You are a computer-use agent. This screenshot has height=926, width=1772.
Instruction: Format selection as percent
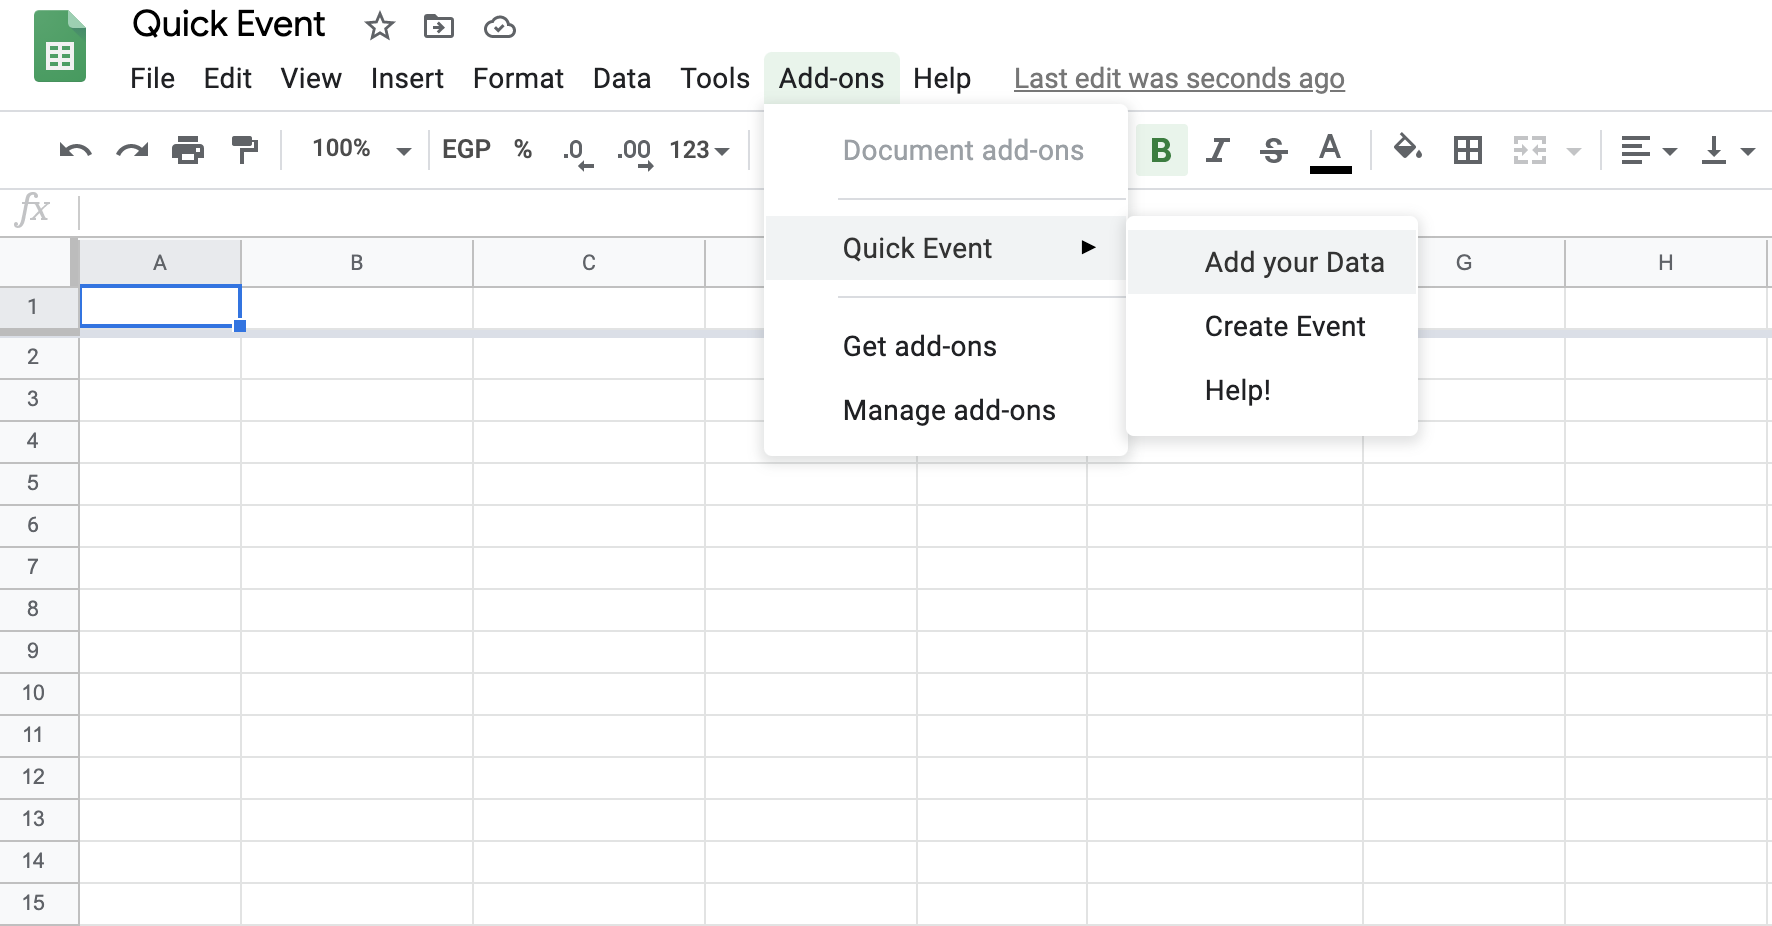[x=523, y=150]
